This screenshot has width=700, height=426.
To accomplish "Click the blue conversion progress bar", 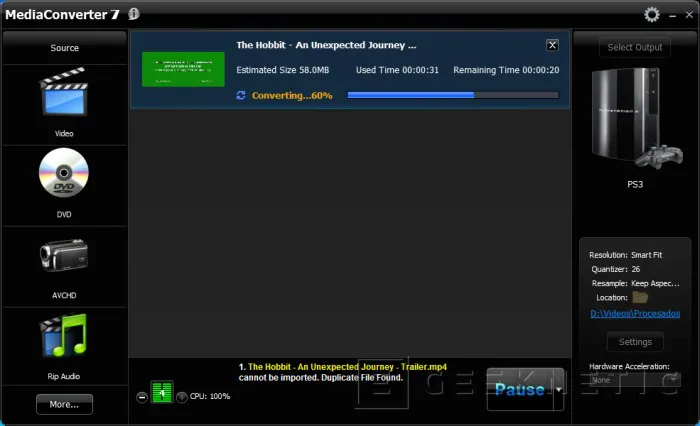I will [453, 95].
